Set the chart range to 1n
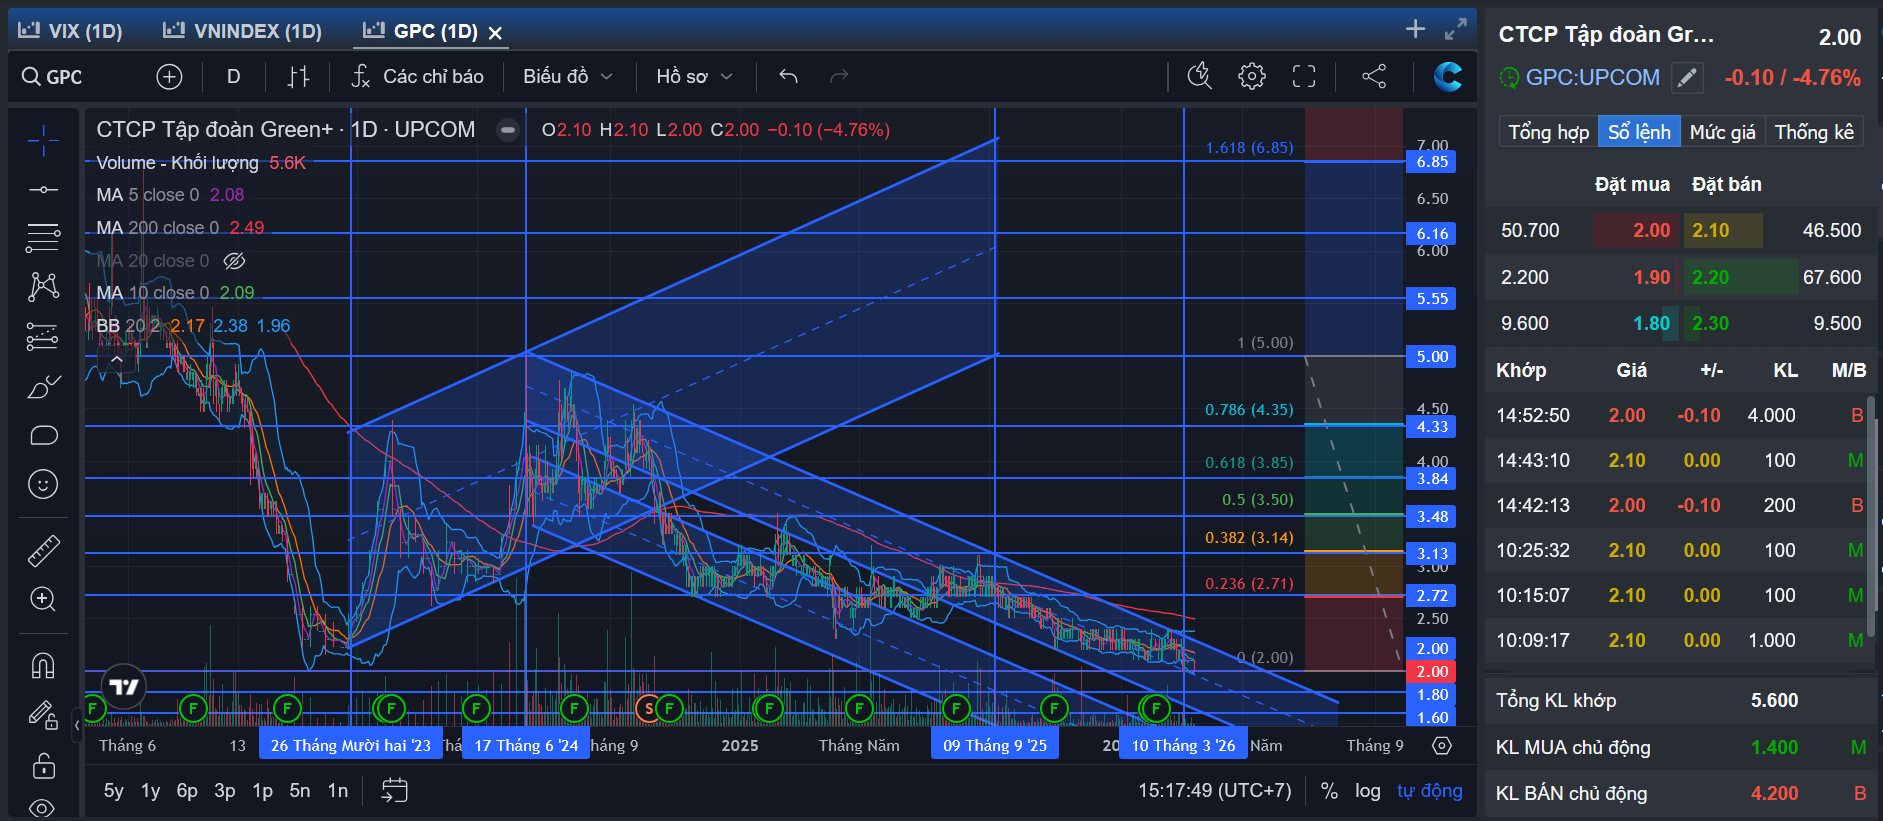1883x821 pixels. [x=338, y=791]
